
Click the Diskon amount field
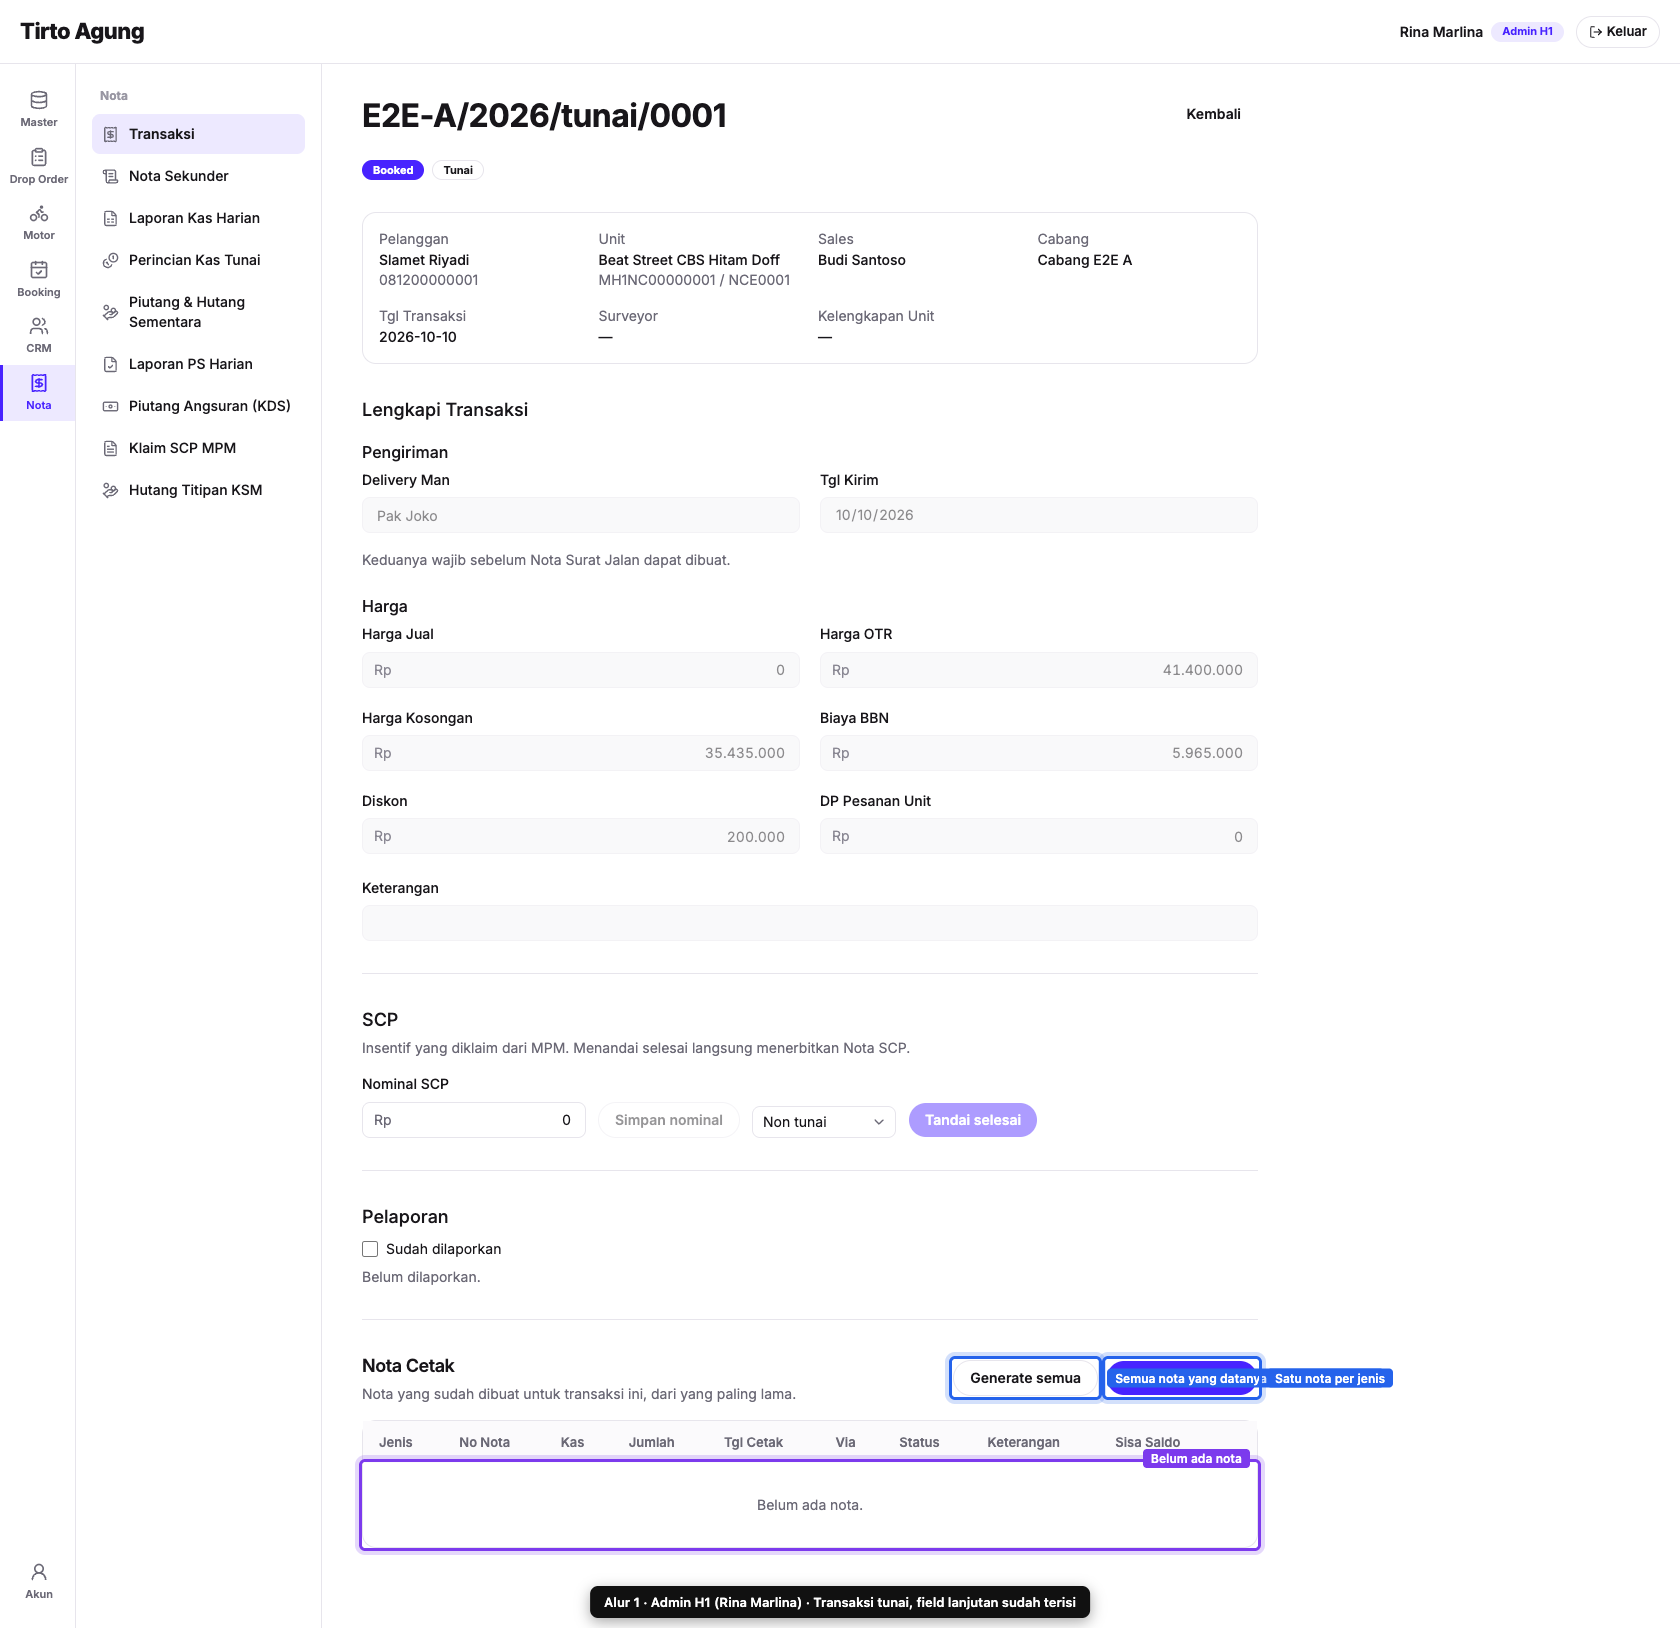[580, 836]
